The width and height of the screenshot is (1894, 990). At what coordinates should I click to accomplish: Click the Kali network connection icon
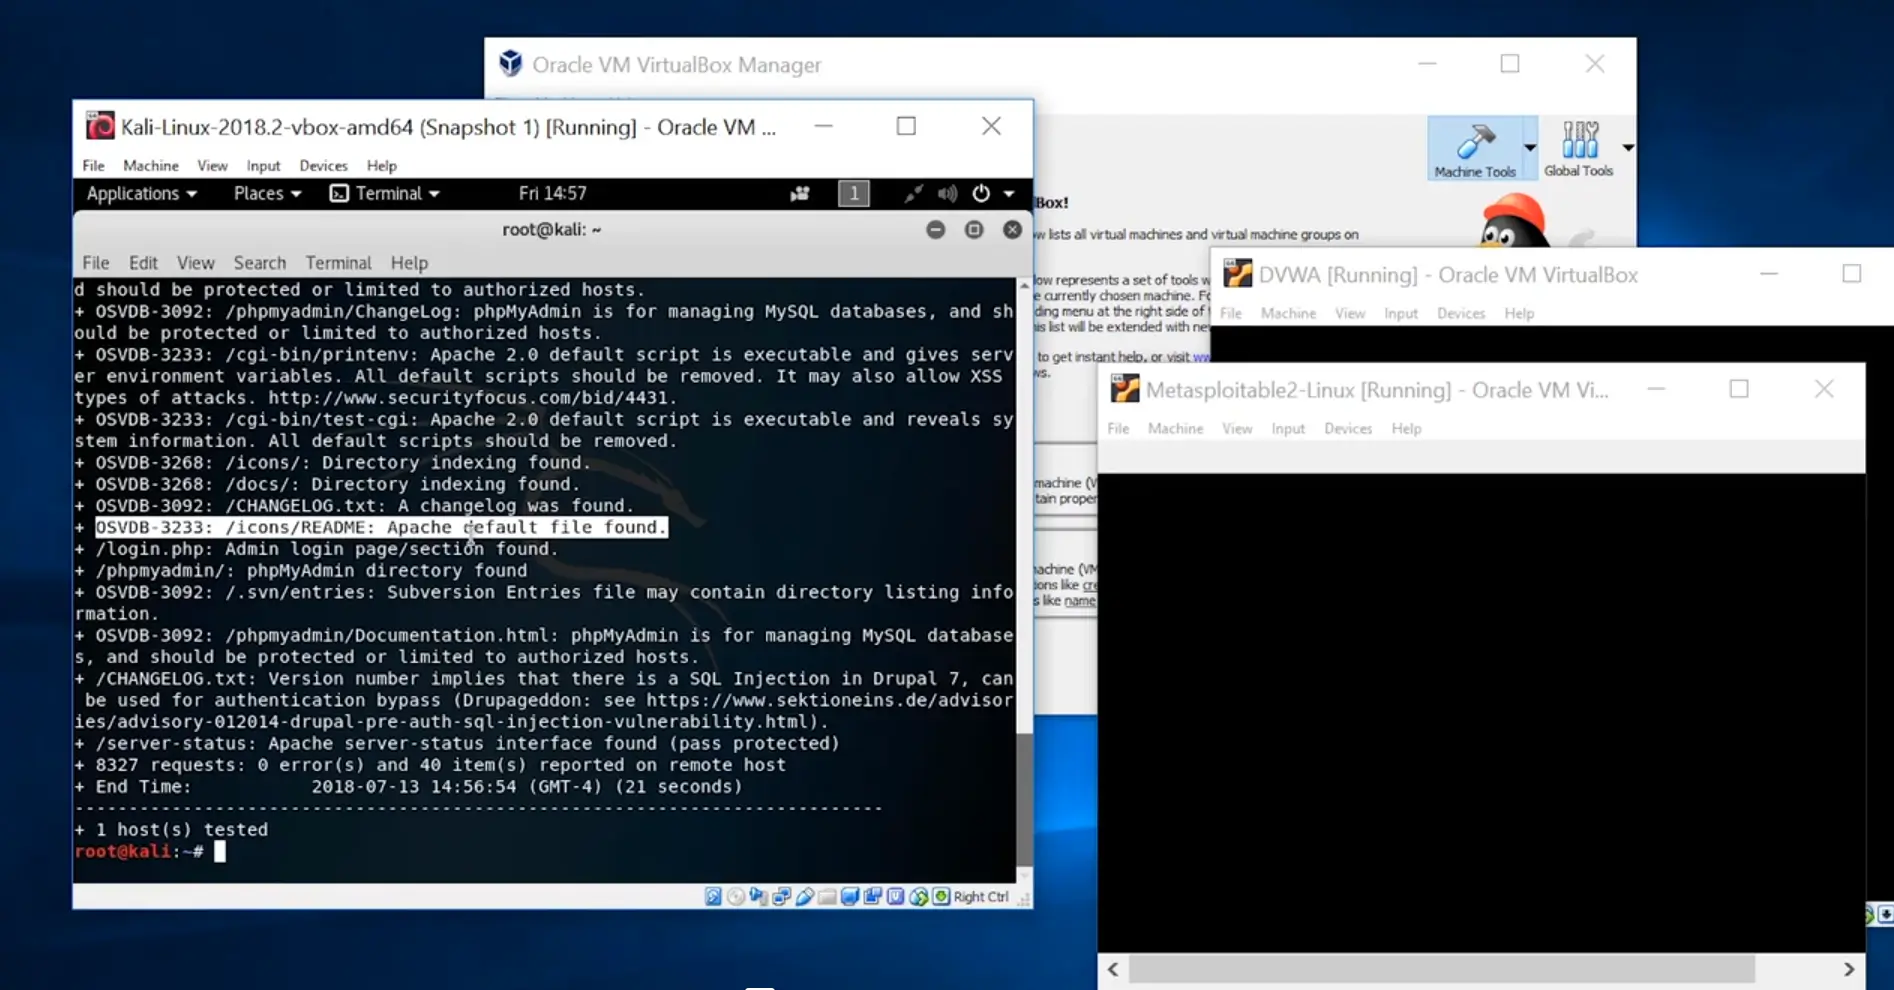click(x=912, y=194)
